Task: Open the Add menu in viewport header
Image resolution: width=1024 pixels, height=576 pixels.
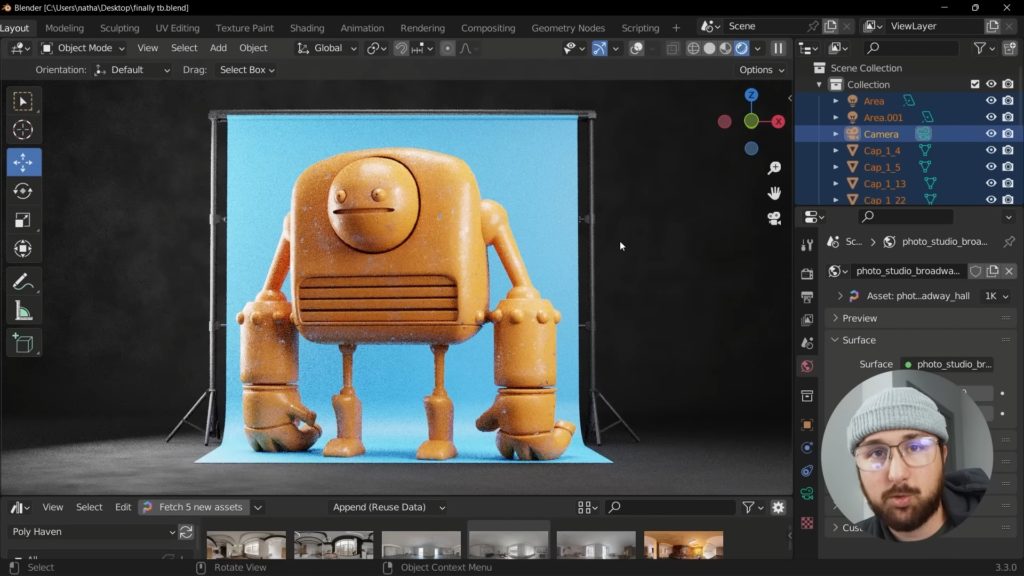Action: tap(218, 48)
